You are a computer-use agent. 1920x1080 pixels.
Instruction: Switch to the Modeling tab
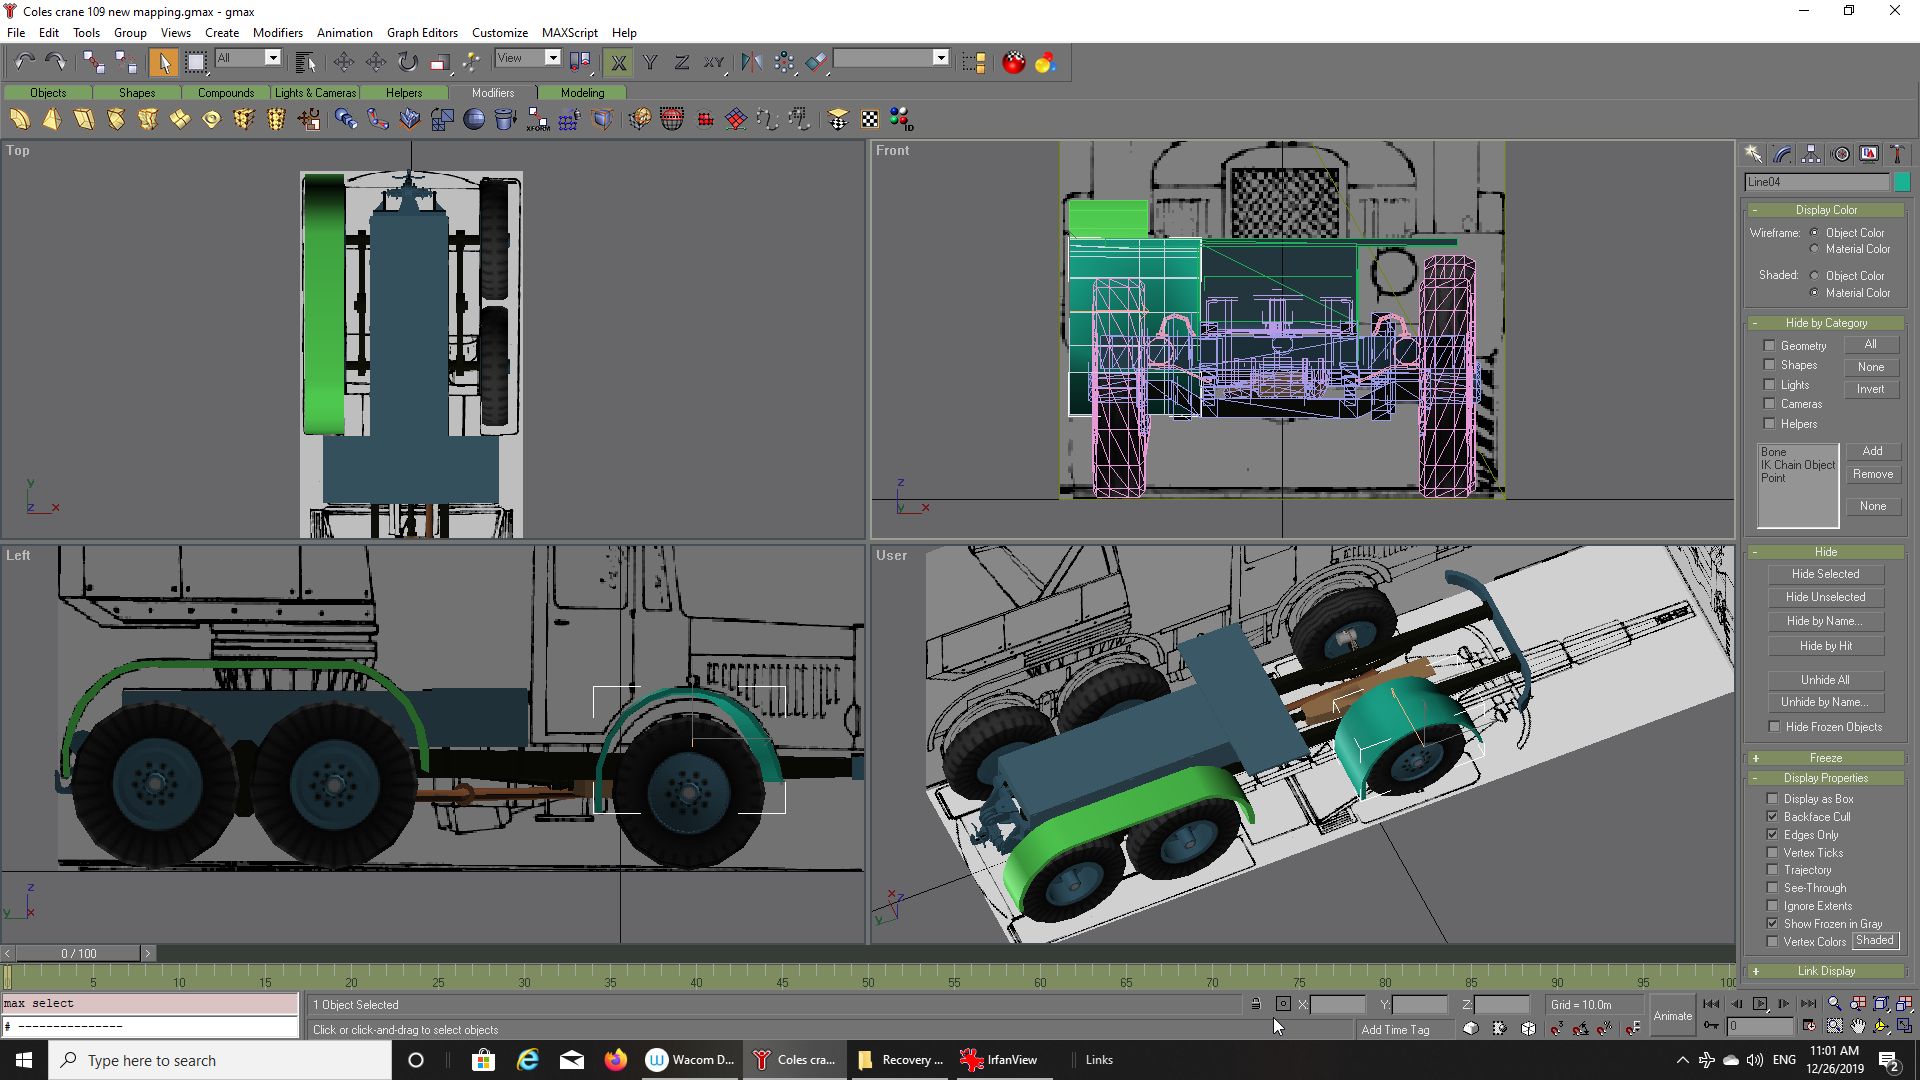(x=582, y=92)
